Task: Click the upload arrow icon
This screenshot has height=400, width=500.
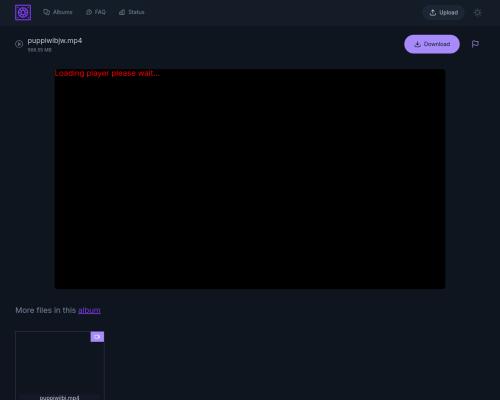Action: pyautogui.click(x=433, y=13)
